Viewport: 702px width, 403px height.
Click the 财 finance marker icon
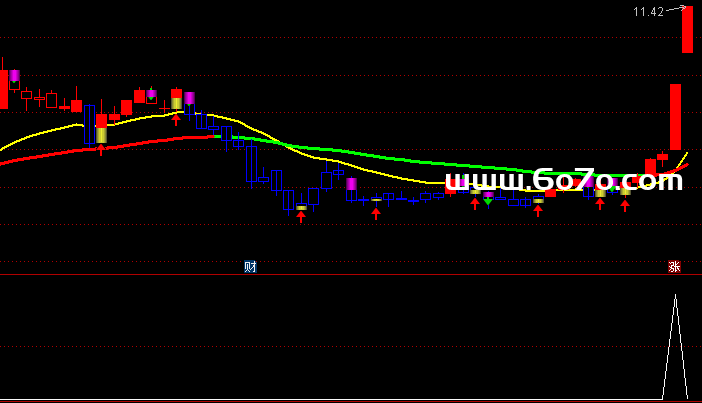(x=250, y=266)
